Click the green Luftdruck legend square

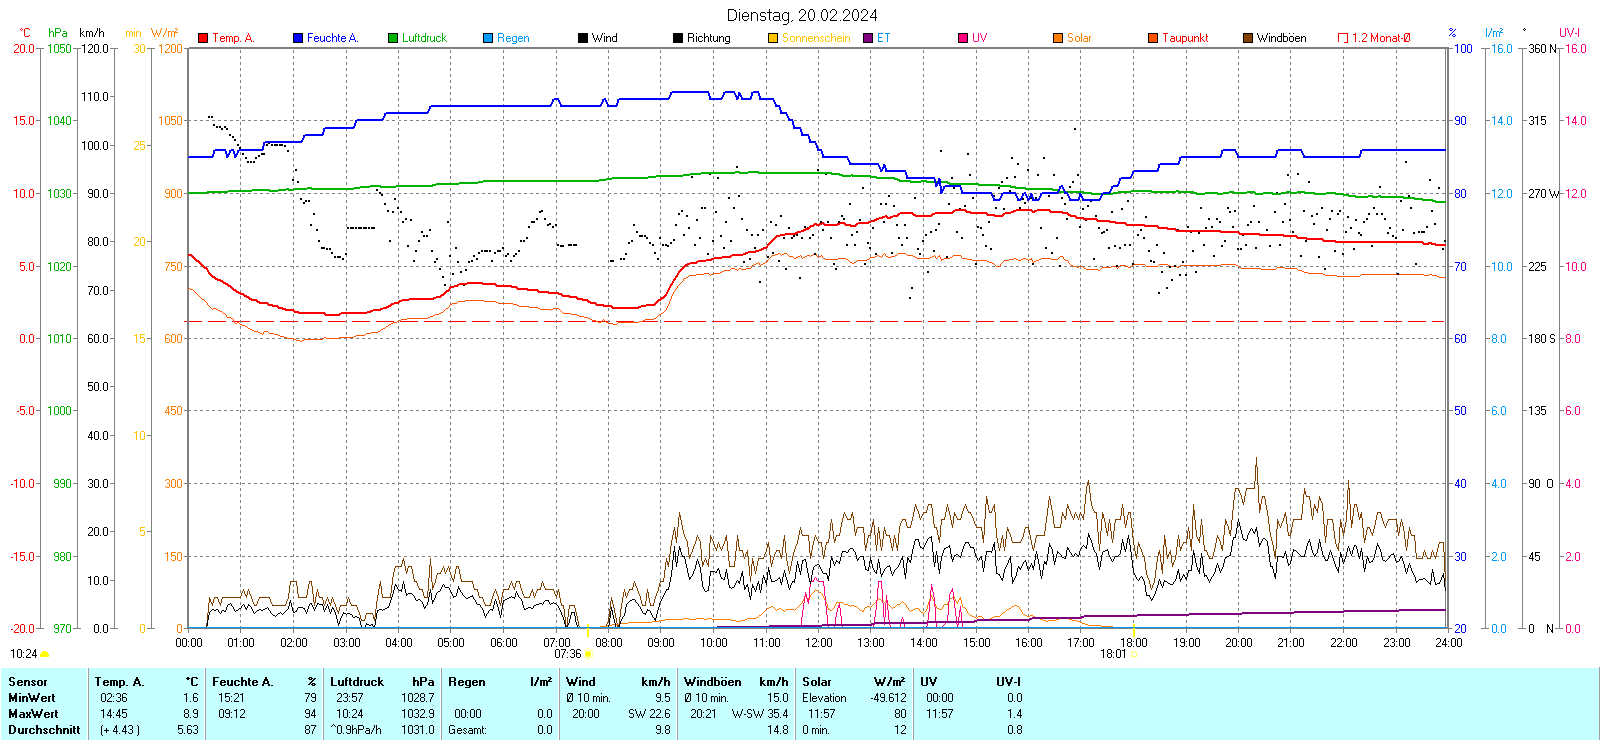click(393, 38)
